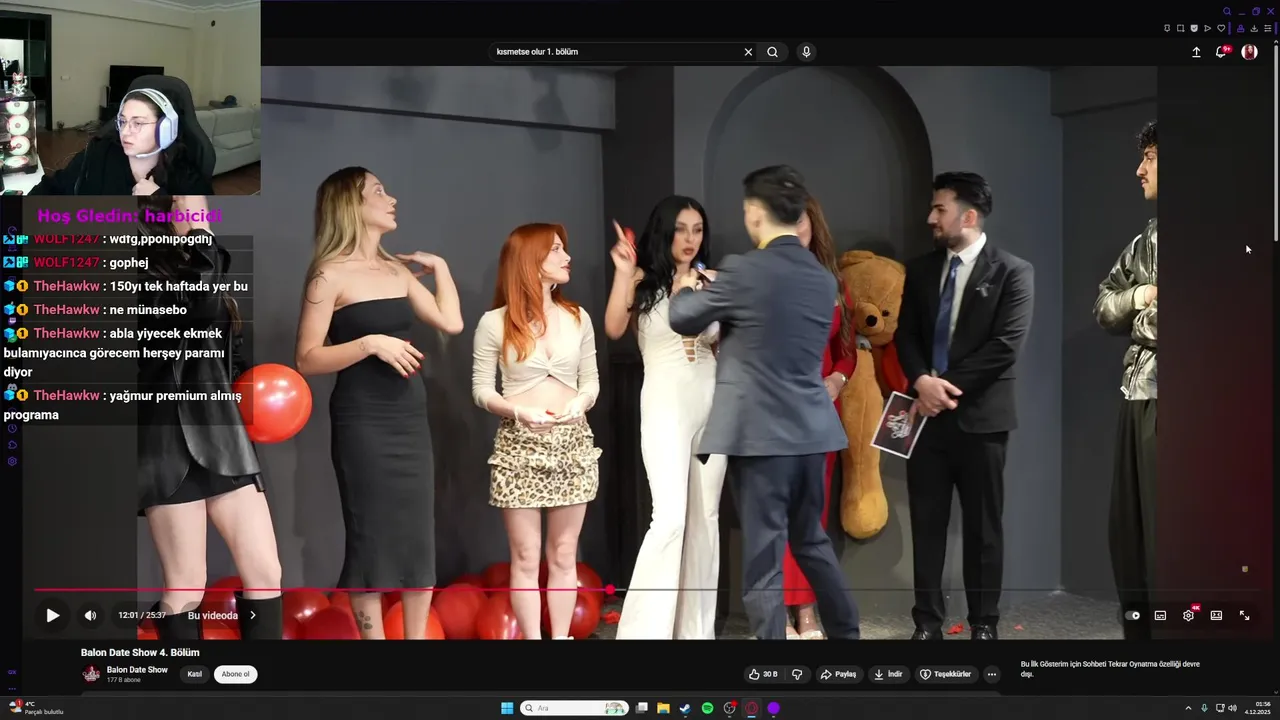This screenshot has height=720, width=1280.
Task: Expand the 'Bu videoda' chapters chevron
Action: 253,615
